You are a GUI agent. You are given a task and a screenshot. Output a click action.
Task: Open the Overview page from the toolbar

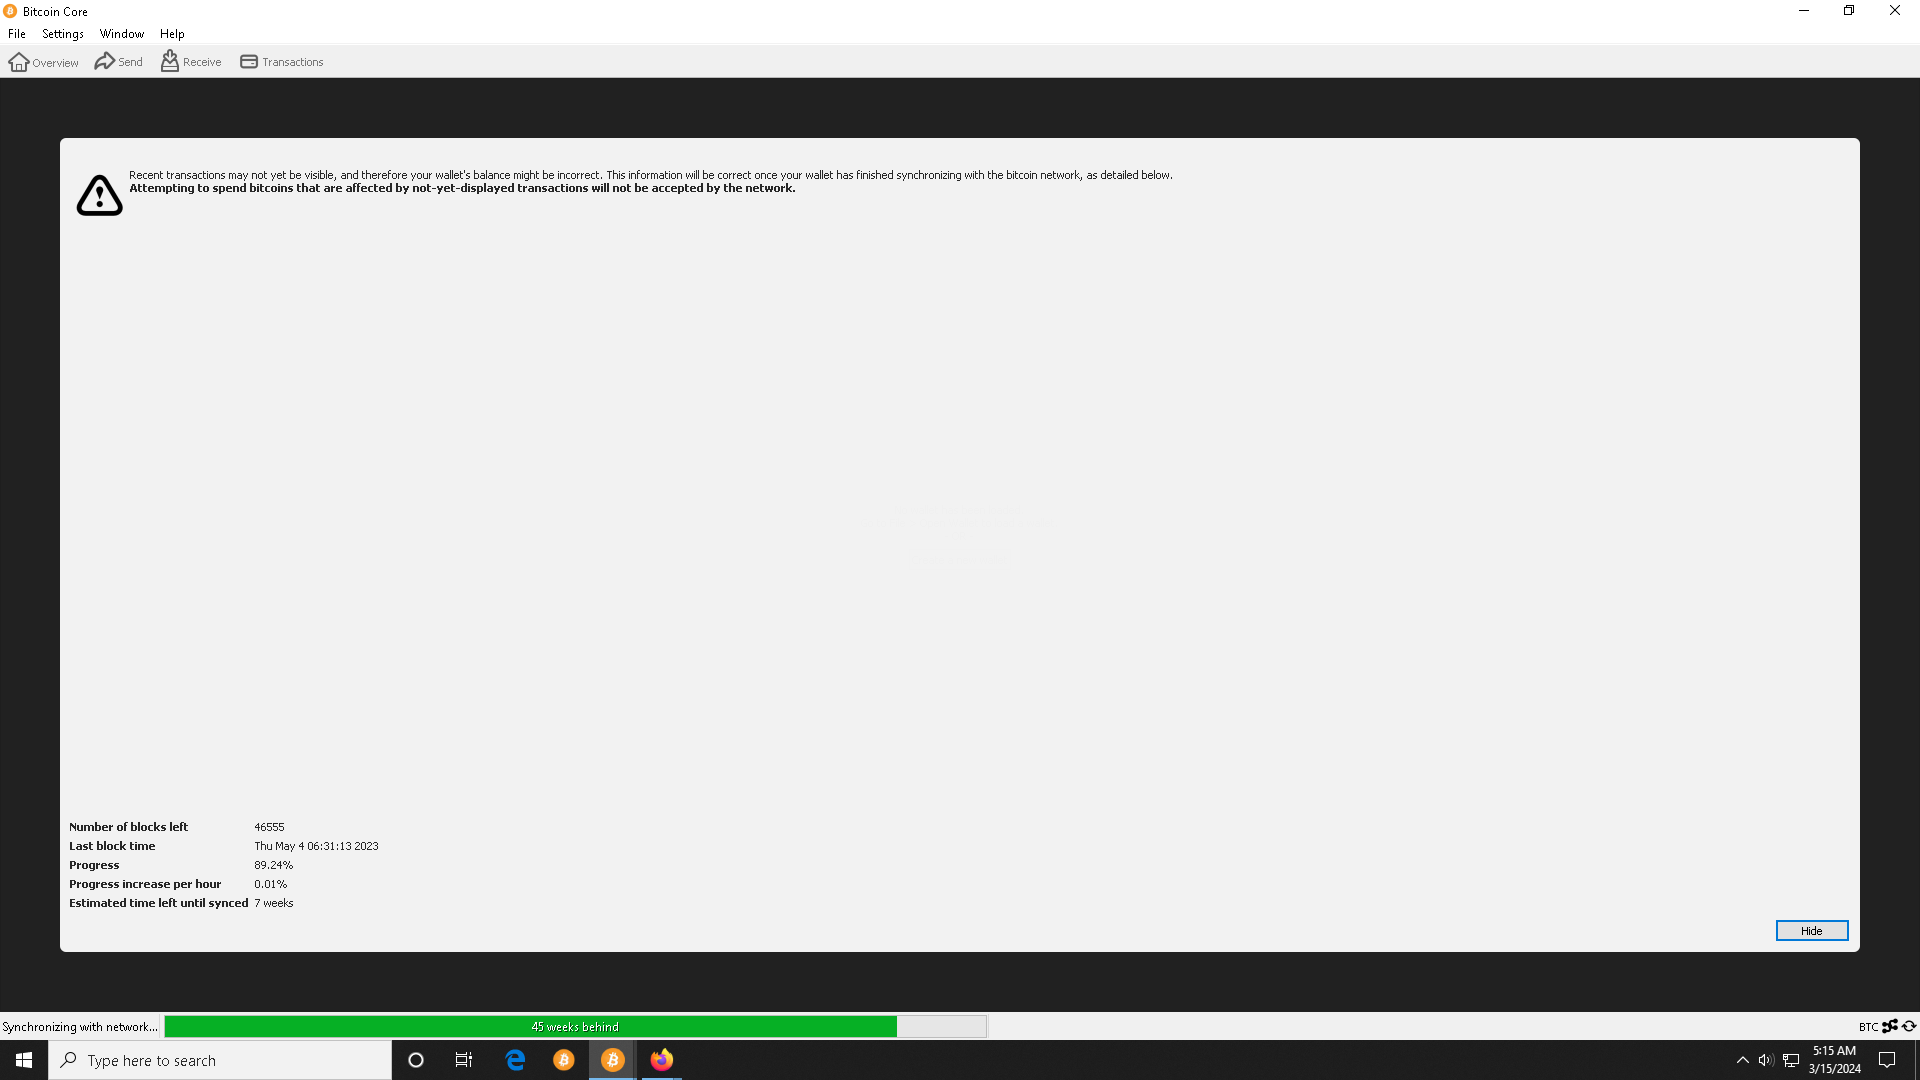pyautogui.click(x=43, y=62)
